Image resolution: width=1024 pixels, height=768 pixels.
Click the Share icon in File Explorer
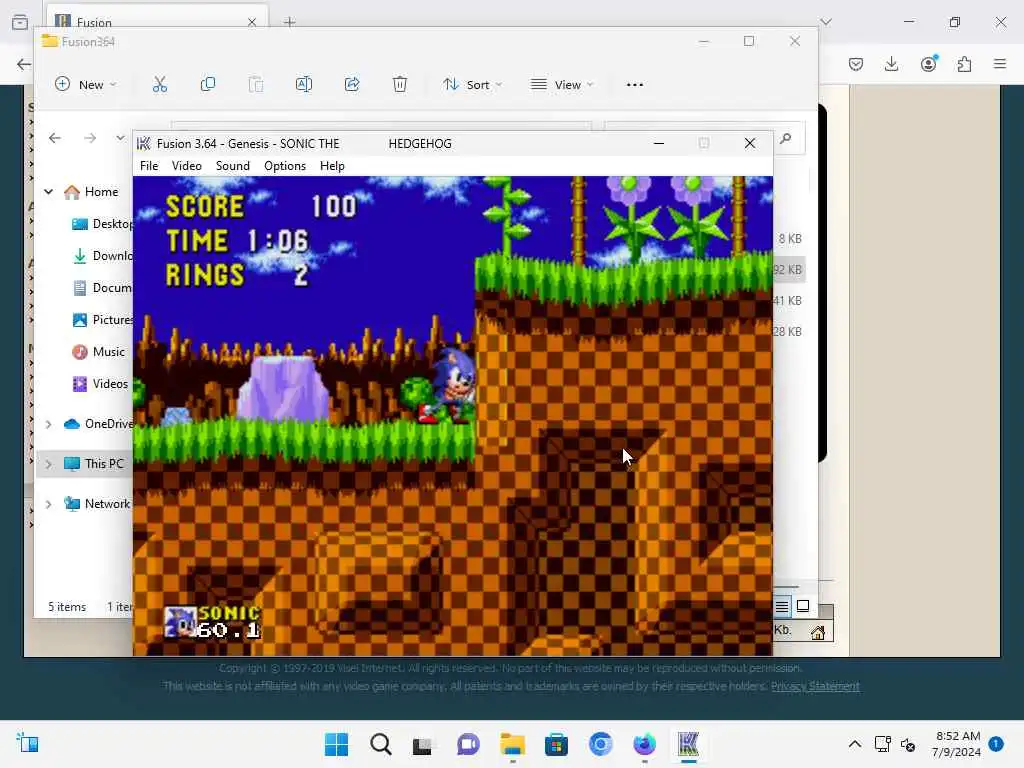[x=352, y=84]
